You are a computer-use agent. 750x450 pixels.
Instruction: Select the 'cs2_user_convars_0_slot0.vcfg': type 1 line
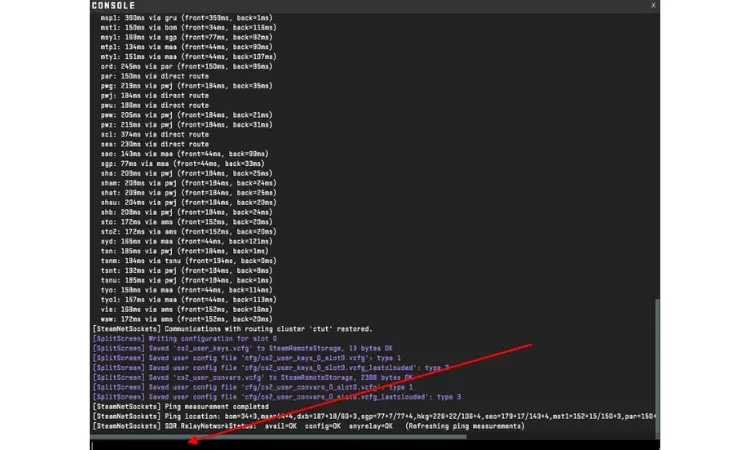253,387
